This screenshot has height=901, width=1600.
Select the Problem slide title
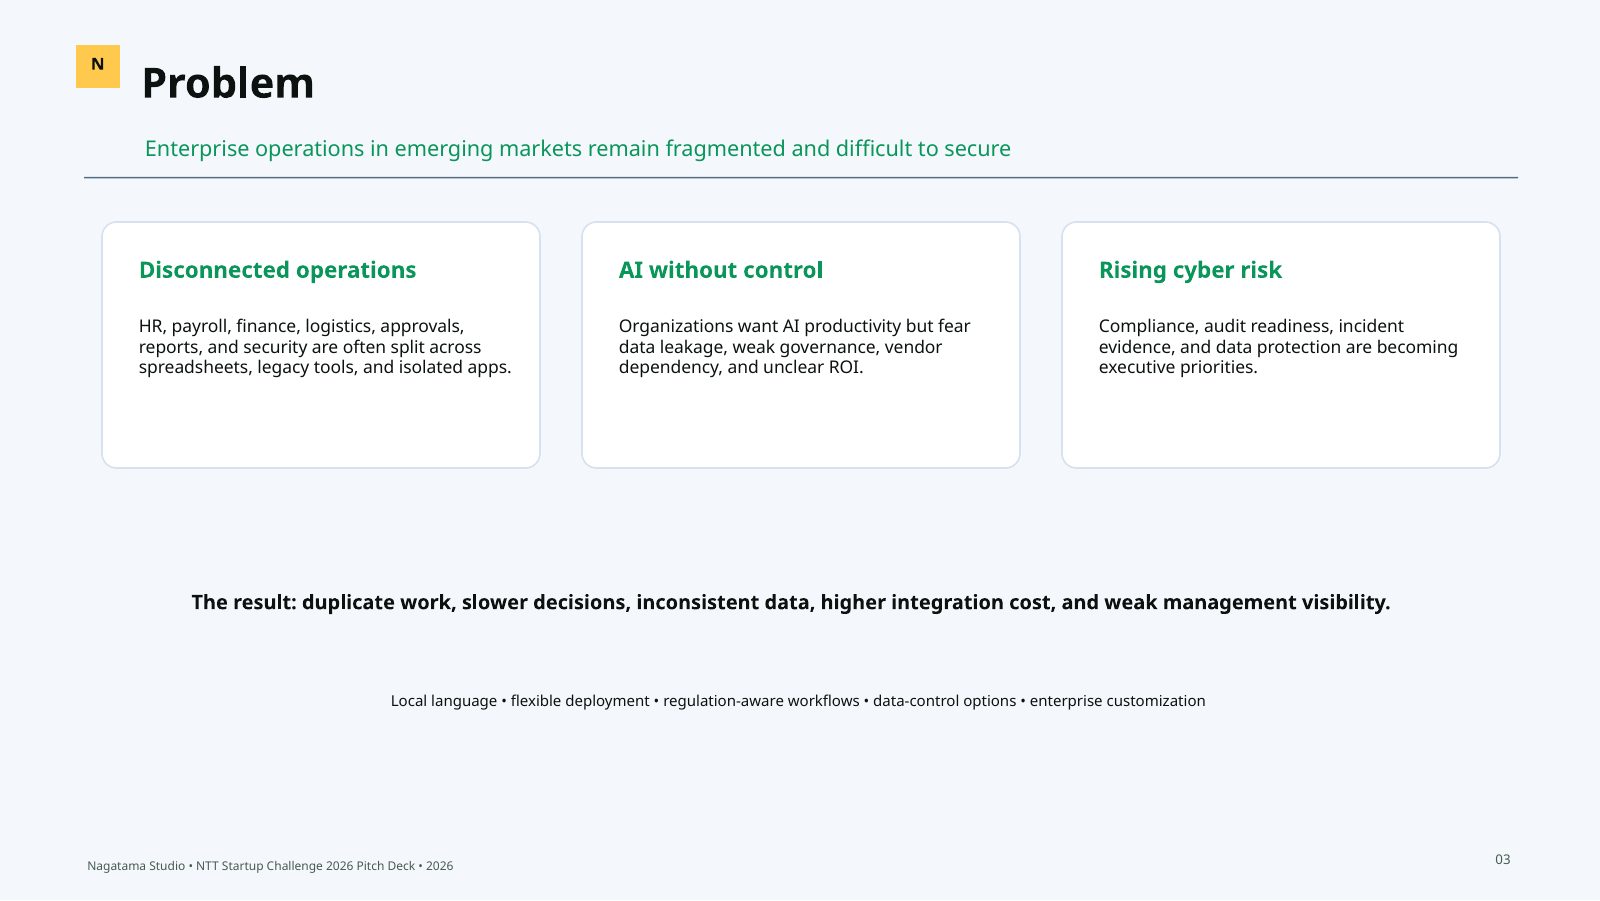tap(228, 83)
